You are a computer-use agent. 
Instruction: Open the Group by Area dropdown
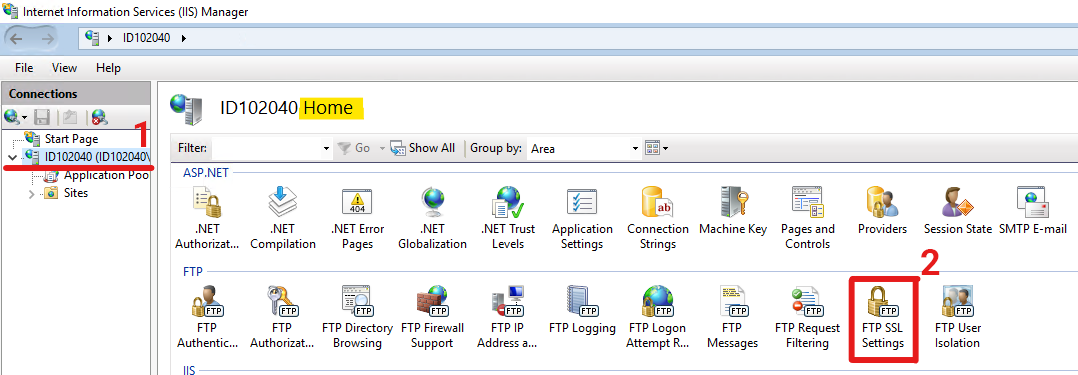tap(636, 149)
